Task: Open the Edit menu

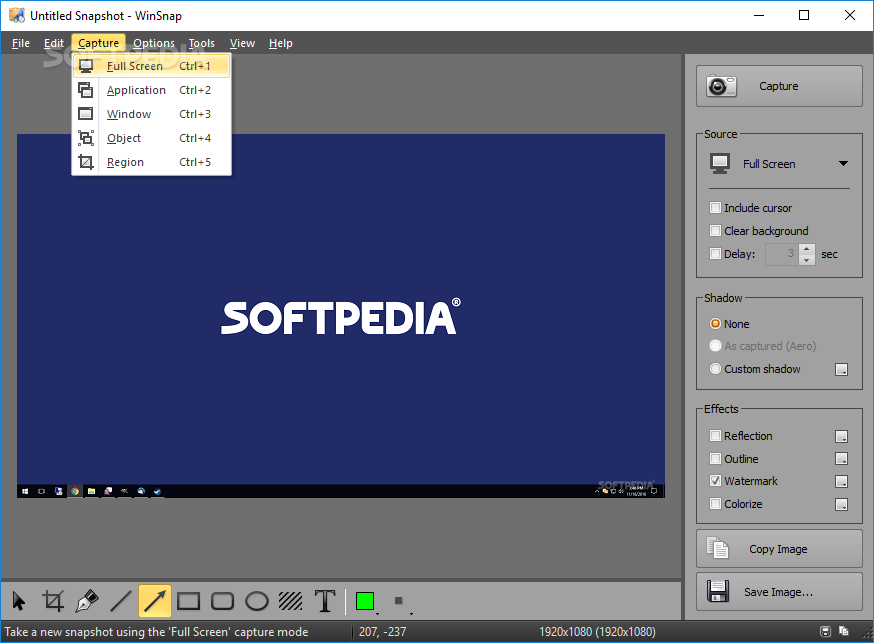Action: pyautogui.click(x=54, y=43)
